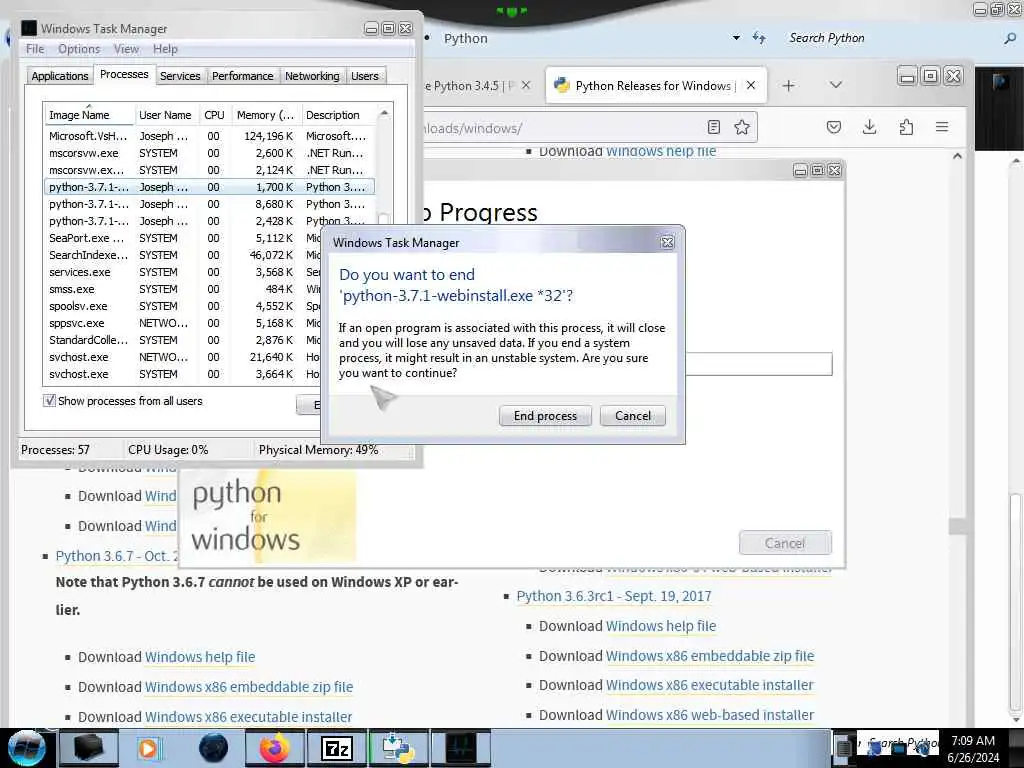Open Firefox downloads icon
Screen dimensions: 1024x768
[869, 127]
